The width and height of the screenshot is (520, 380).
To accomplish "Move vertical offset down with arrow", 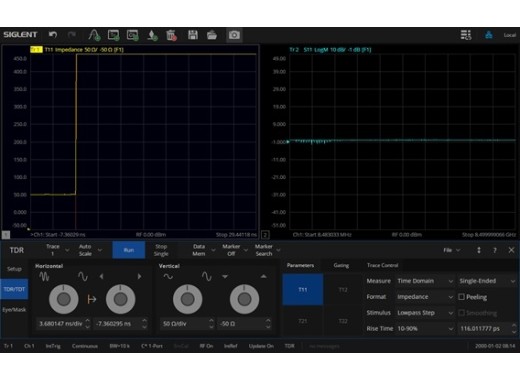I will [x=225, y=276].
